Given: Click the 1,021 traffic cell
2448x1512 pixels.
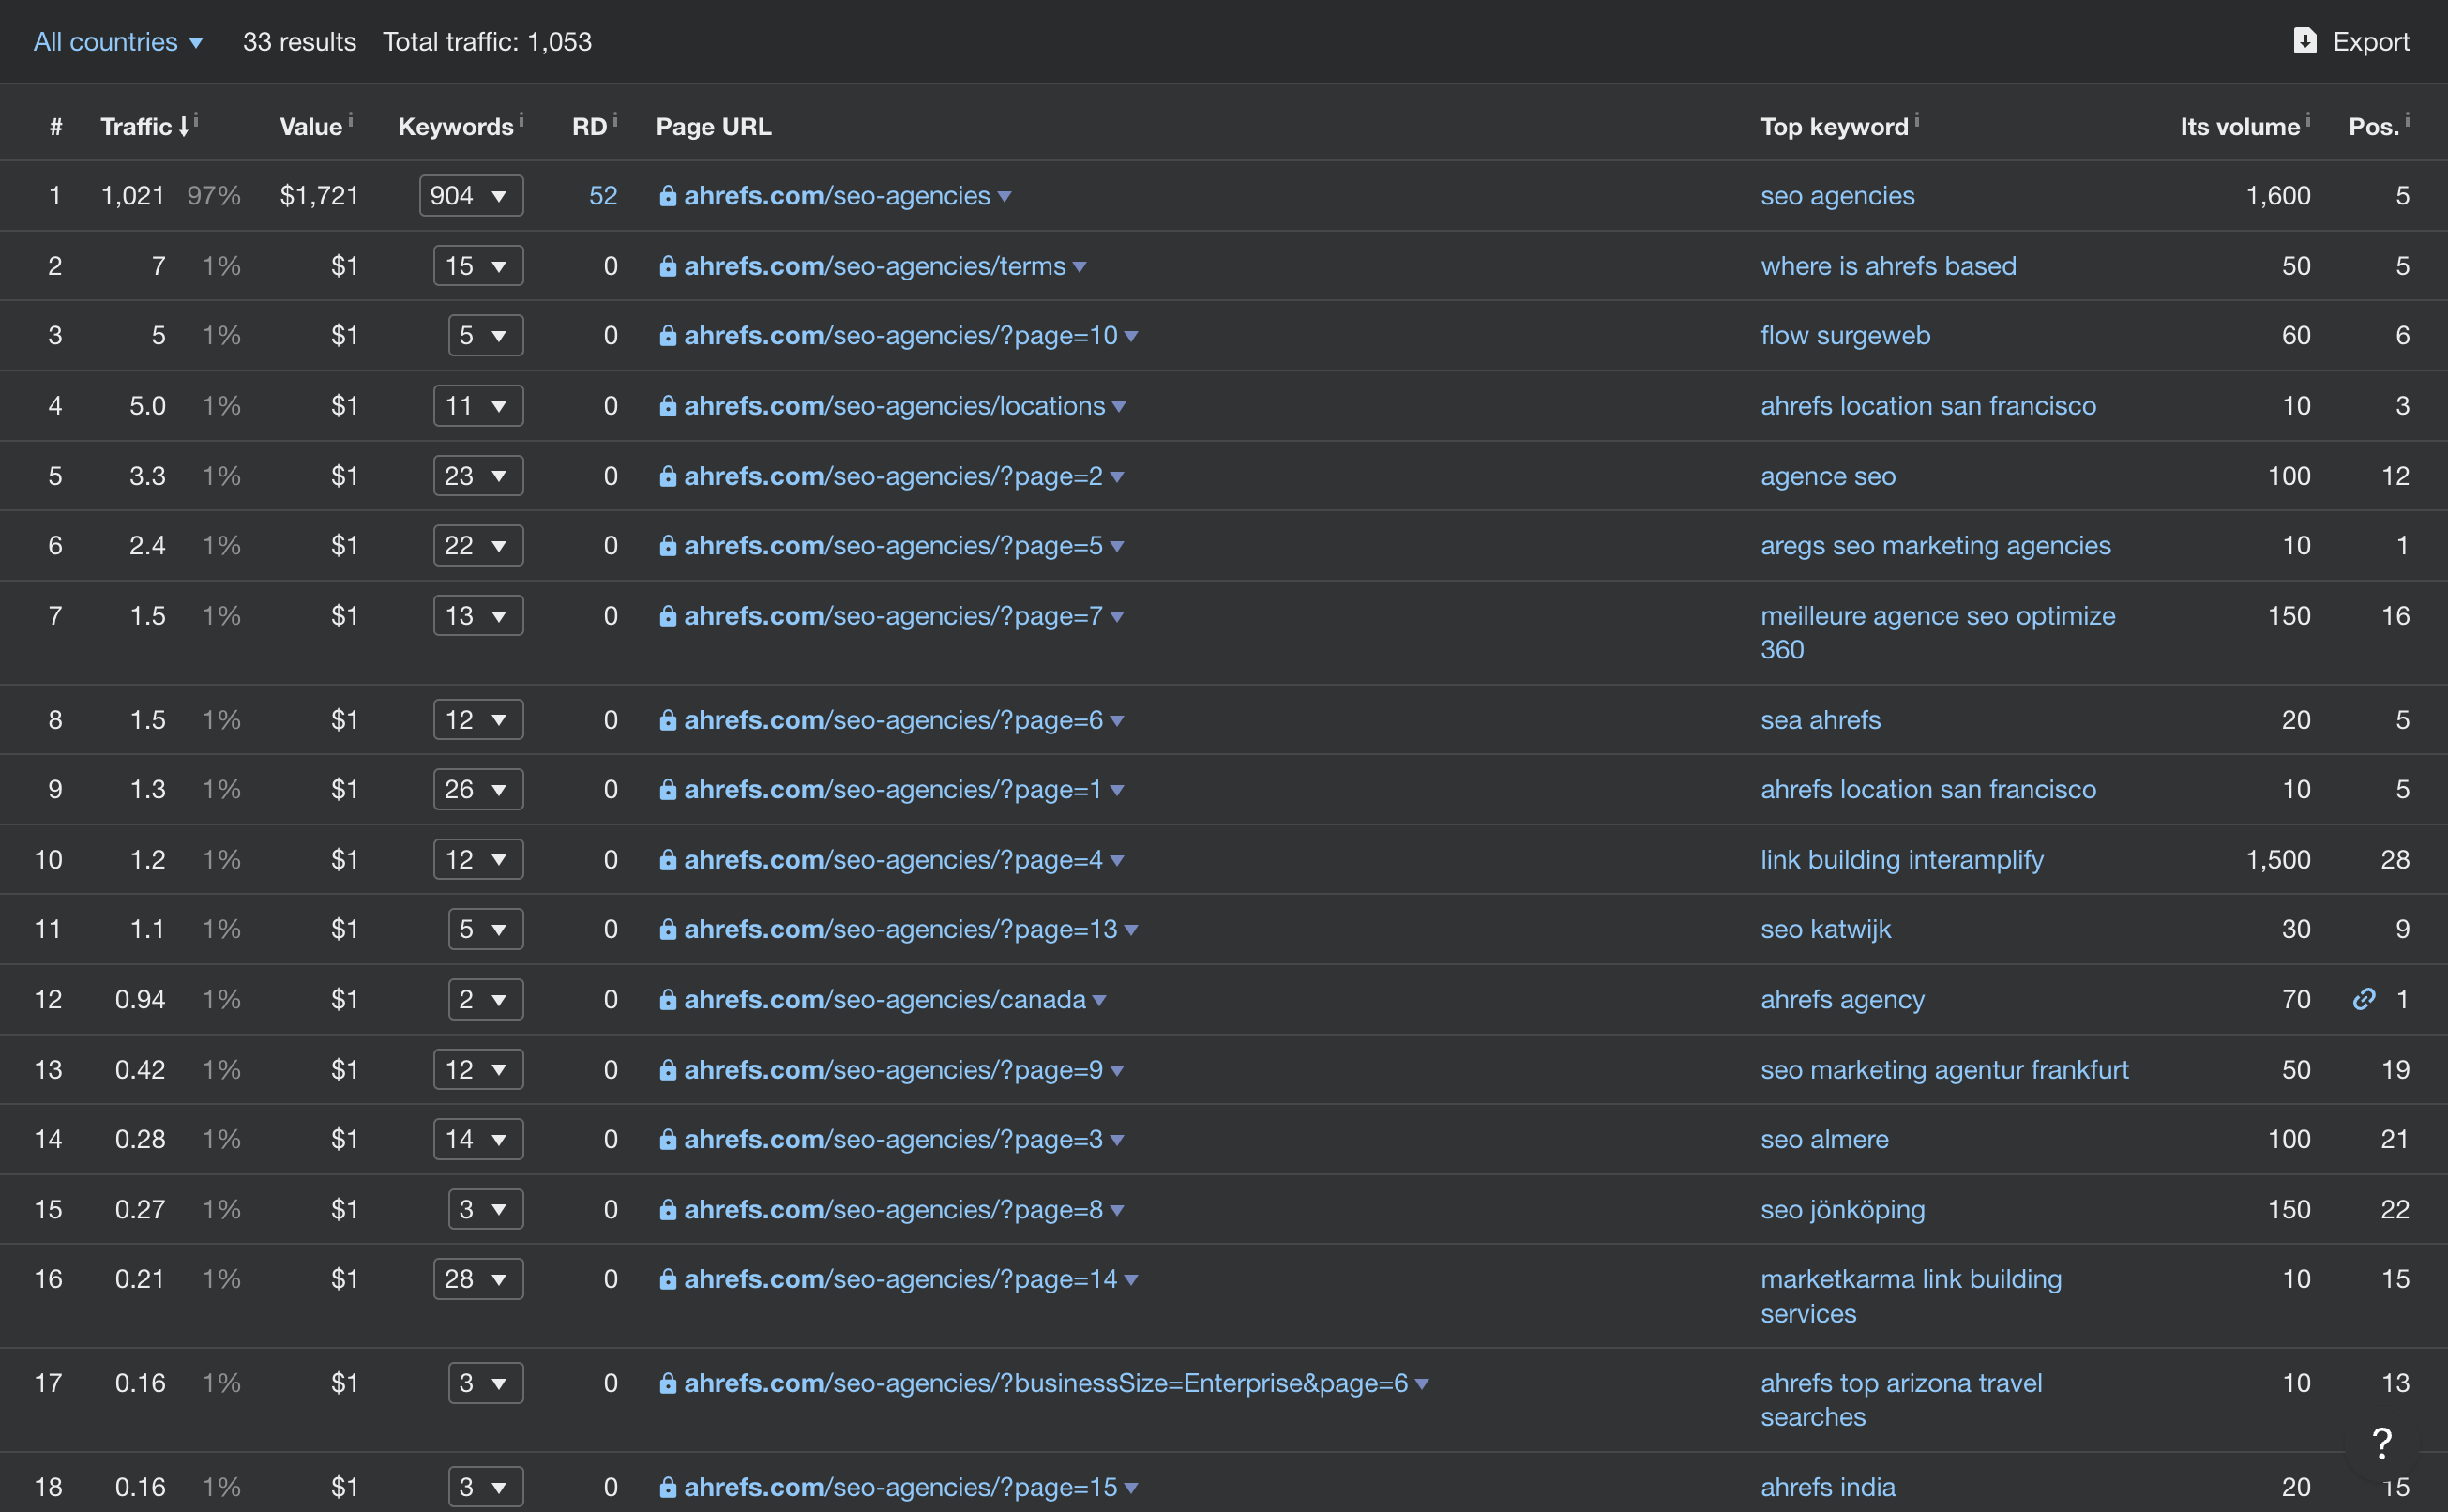Looking at the screenshot, I should 133,195.
